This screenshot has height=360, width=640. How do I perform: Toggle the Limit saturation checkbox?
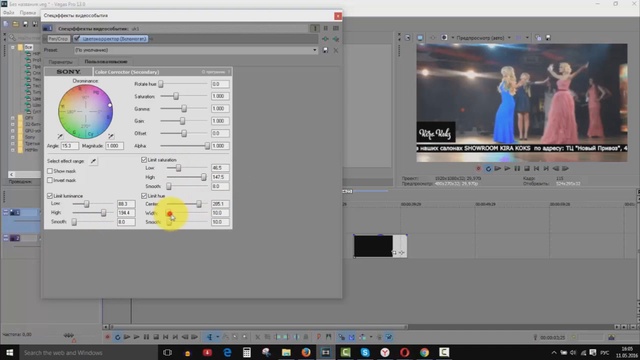[144, 160]
